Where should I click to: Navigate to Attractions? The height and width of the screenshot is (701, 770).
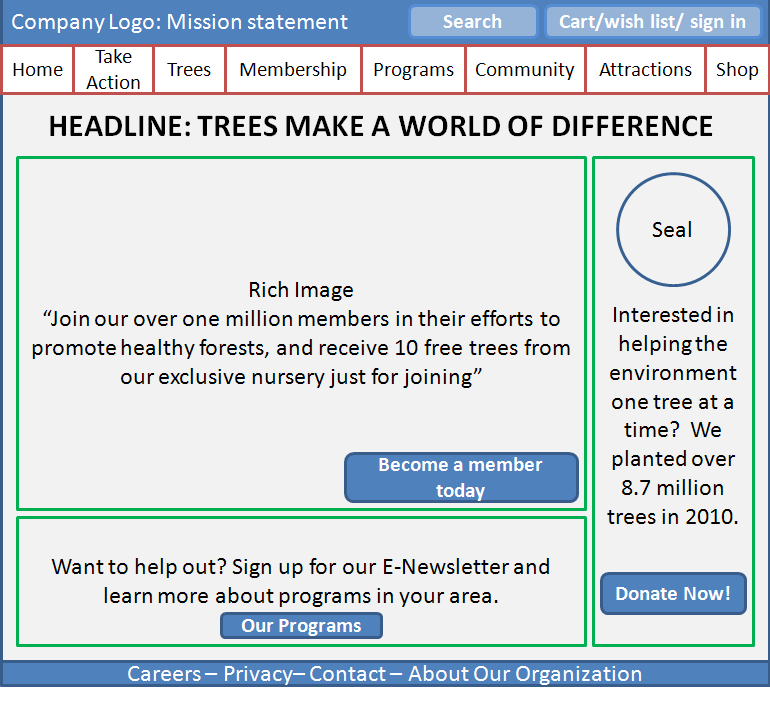click(x=645, y=70)
